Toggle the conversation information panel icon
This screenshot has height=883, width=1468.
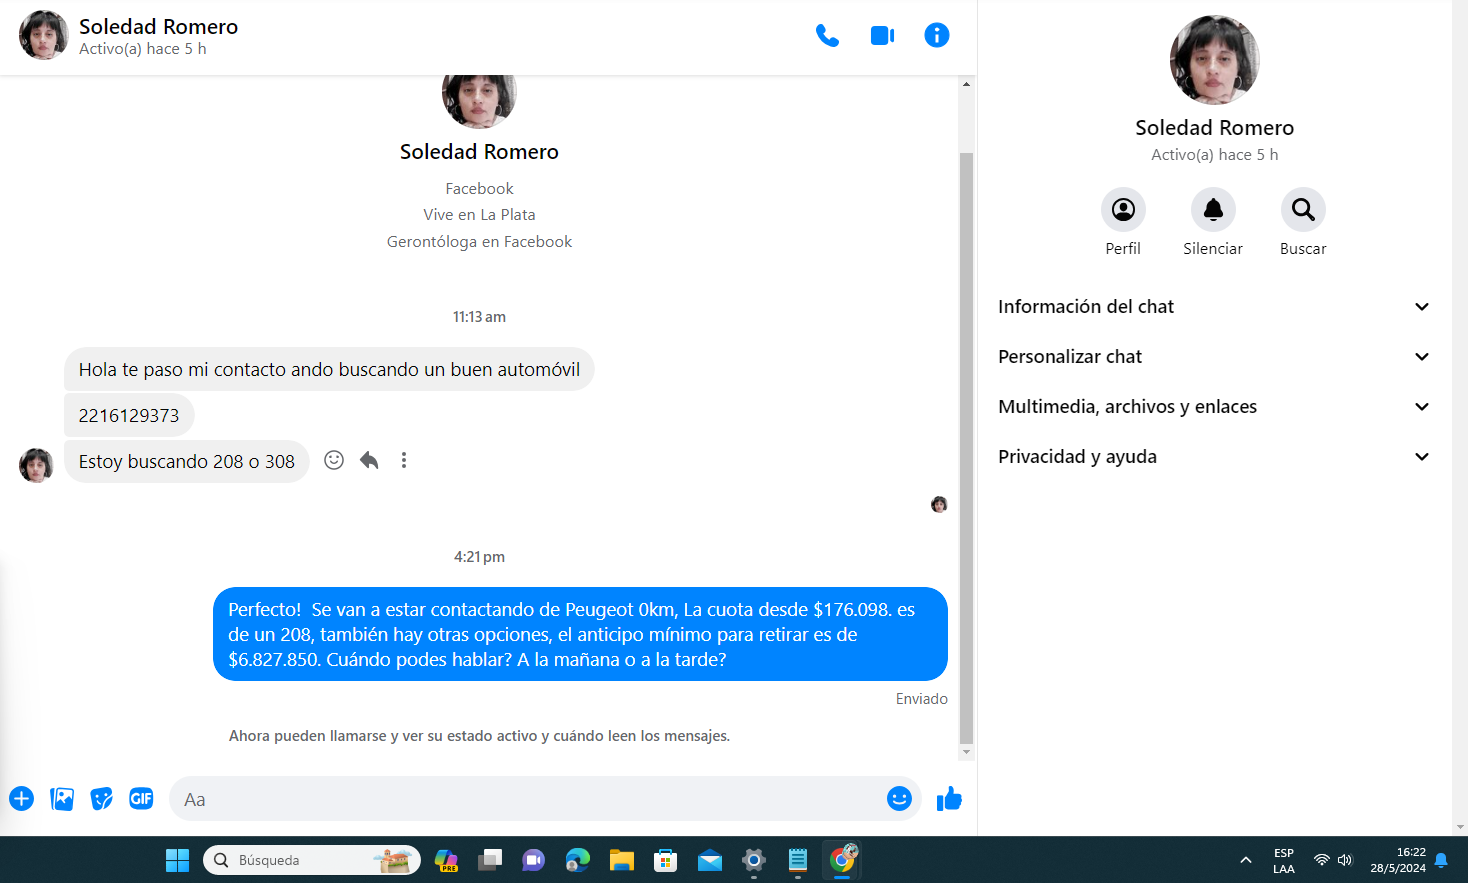pos(936,36)
